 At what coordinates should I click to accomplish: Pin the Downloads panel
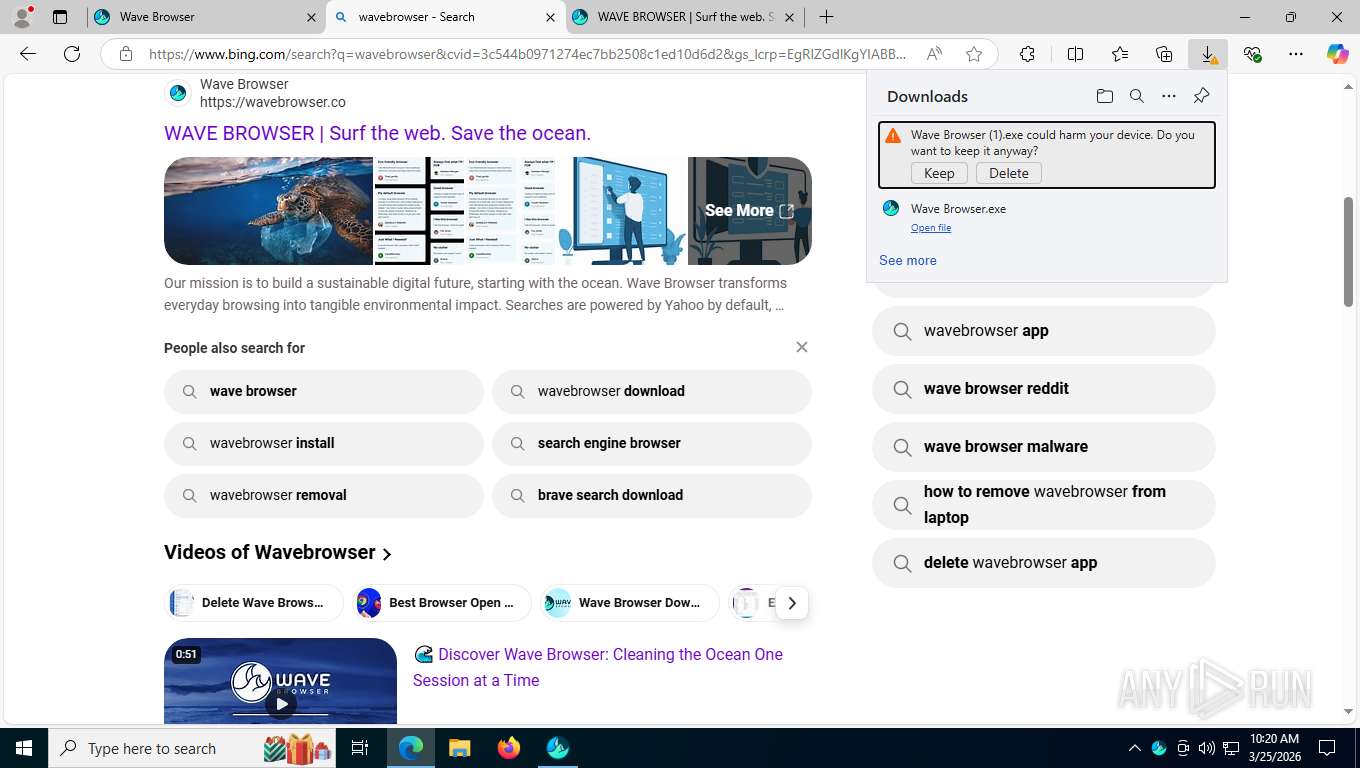[1201, 96]
